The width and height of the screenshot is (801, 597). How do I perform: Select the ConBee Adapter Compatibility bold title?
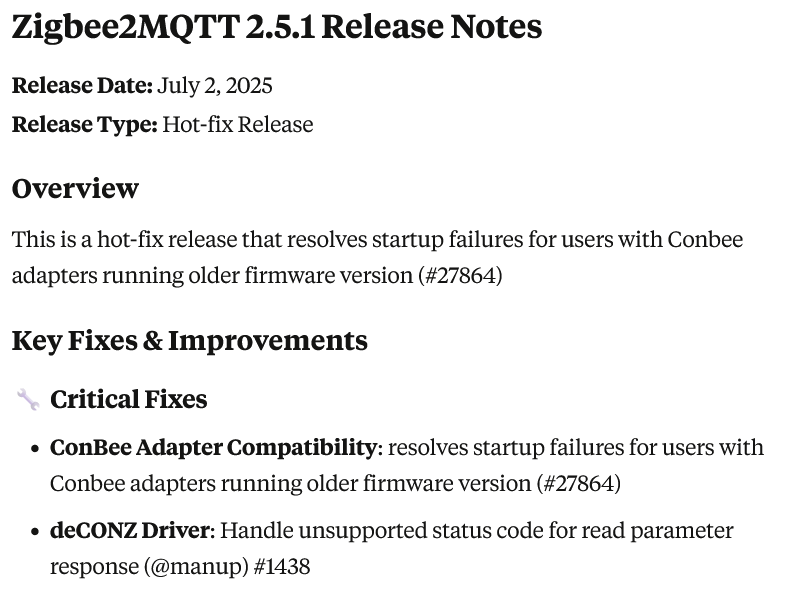[214, 447]
